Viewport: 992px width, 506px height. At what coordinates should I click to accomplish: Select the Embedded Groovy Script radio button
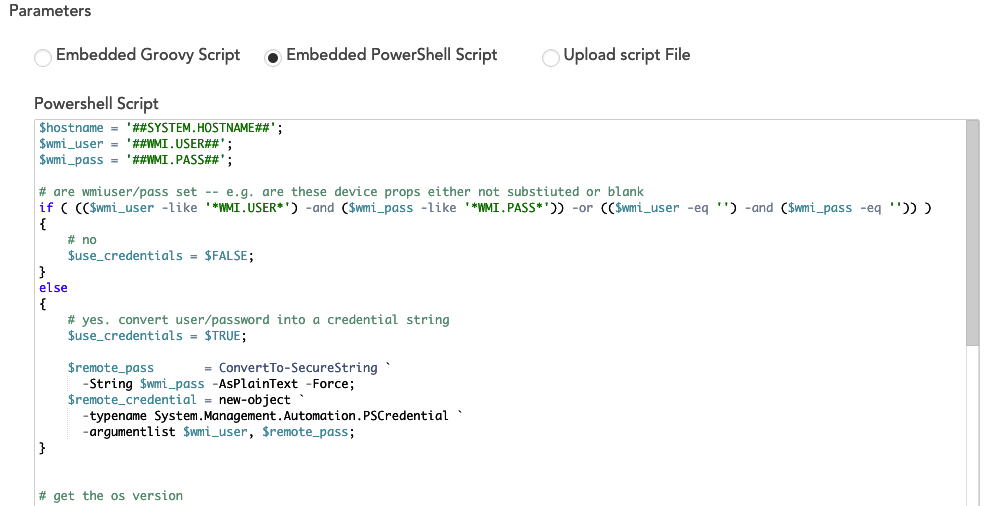[43, 57]
